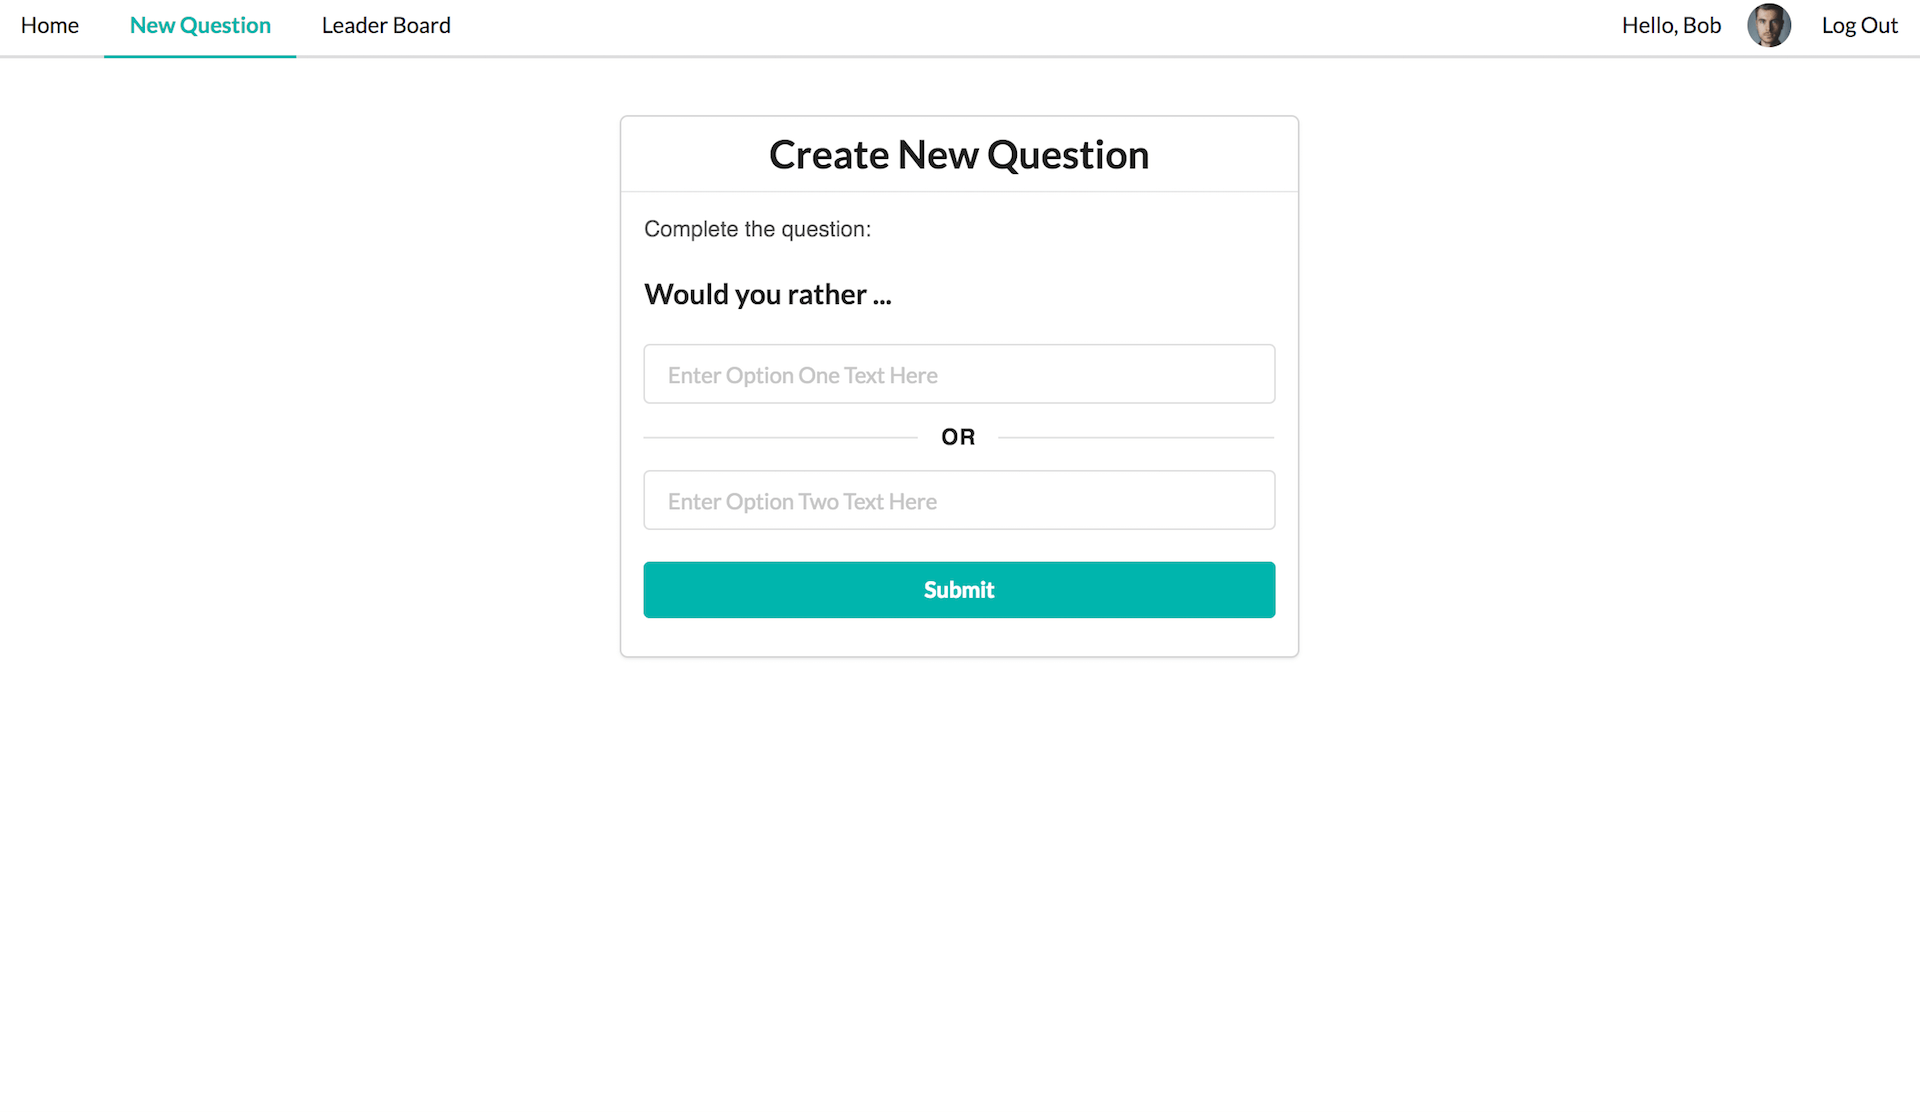Click the blank page area under the card
This screenshot has height=1112, width=1920.
tap(959, 880)
